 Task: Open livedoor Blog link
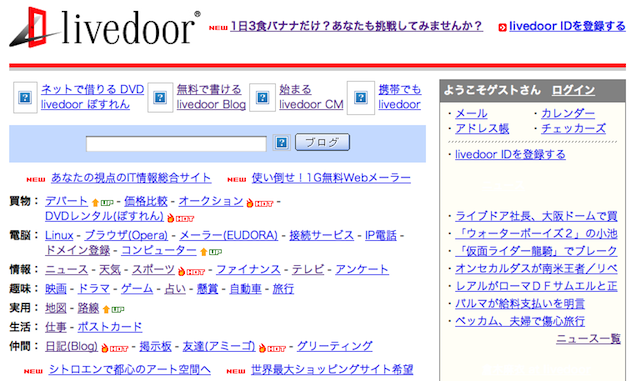211,104
